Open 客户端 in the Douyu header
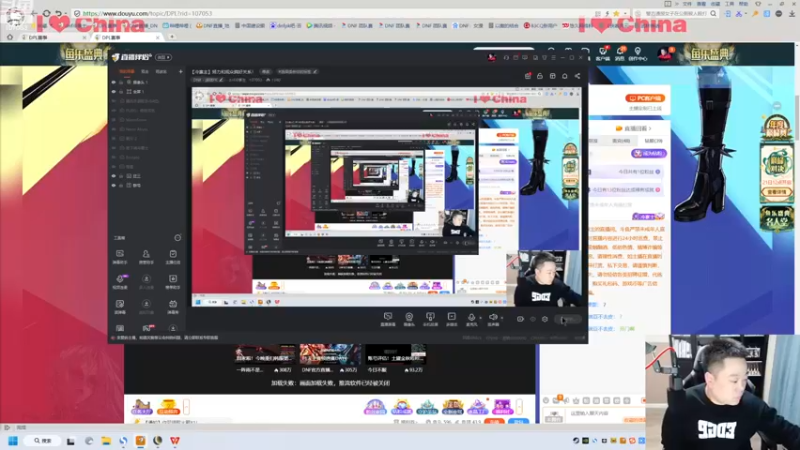Image resolution: width=800 pixels, height=450 pixels. pos(603,54)
